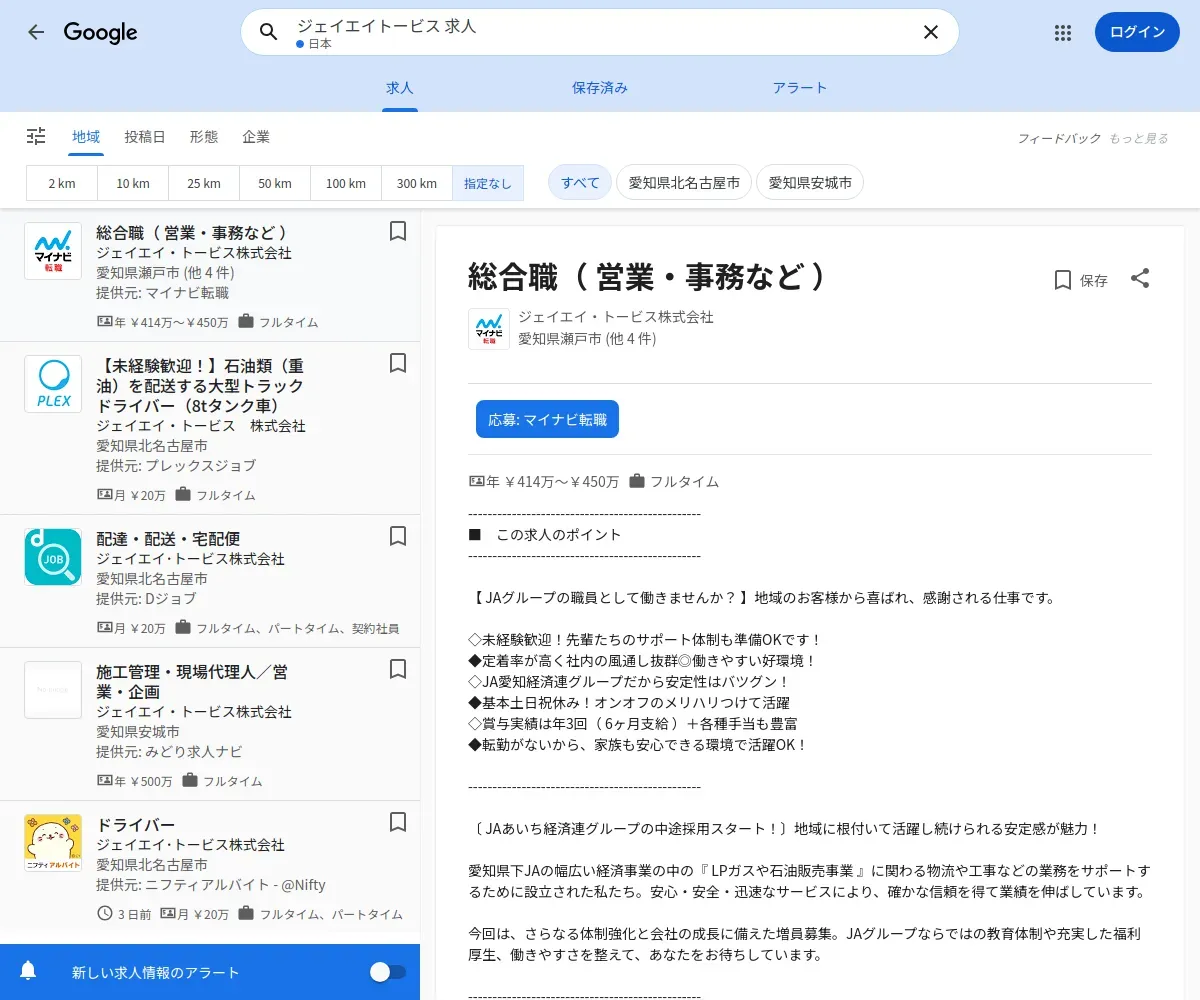Image resolution: width=1200 pixels, height=1000 pixels.
Task: Choose the 100 km distance option
Action: coord(346,183)
